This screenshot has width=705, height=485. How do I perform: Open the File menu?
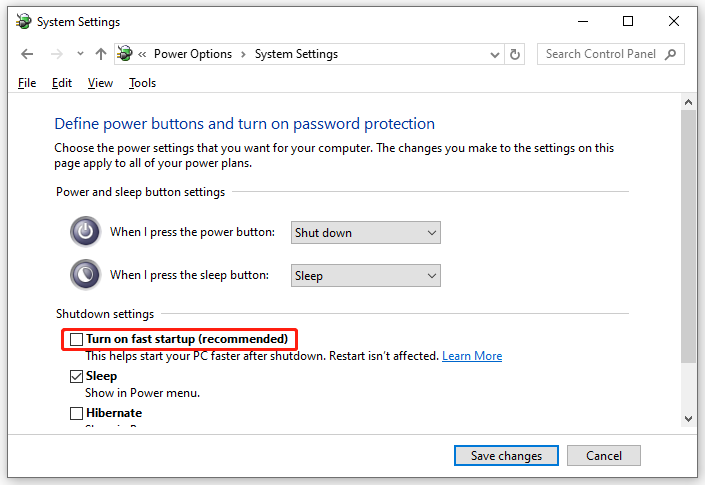tap(27, 83)
